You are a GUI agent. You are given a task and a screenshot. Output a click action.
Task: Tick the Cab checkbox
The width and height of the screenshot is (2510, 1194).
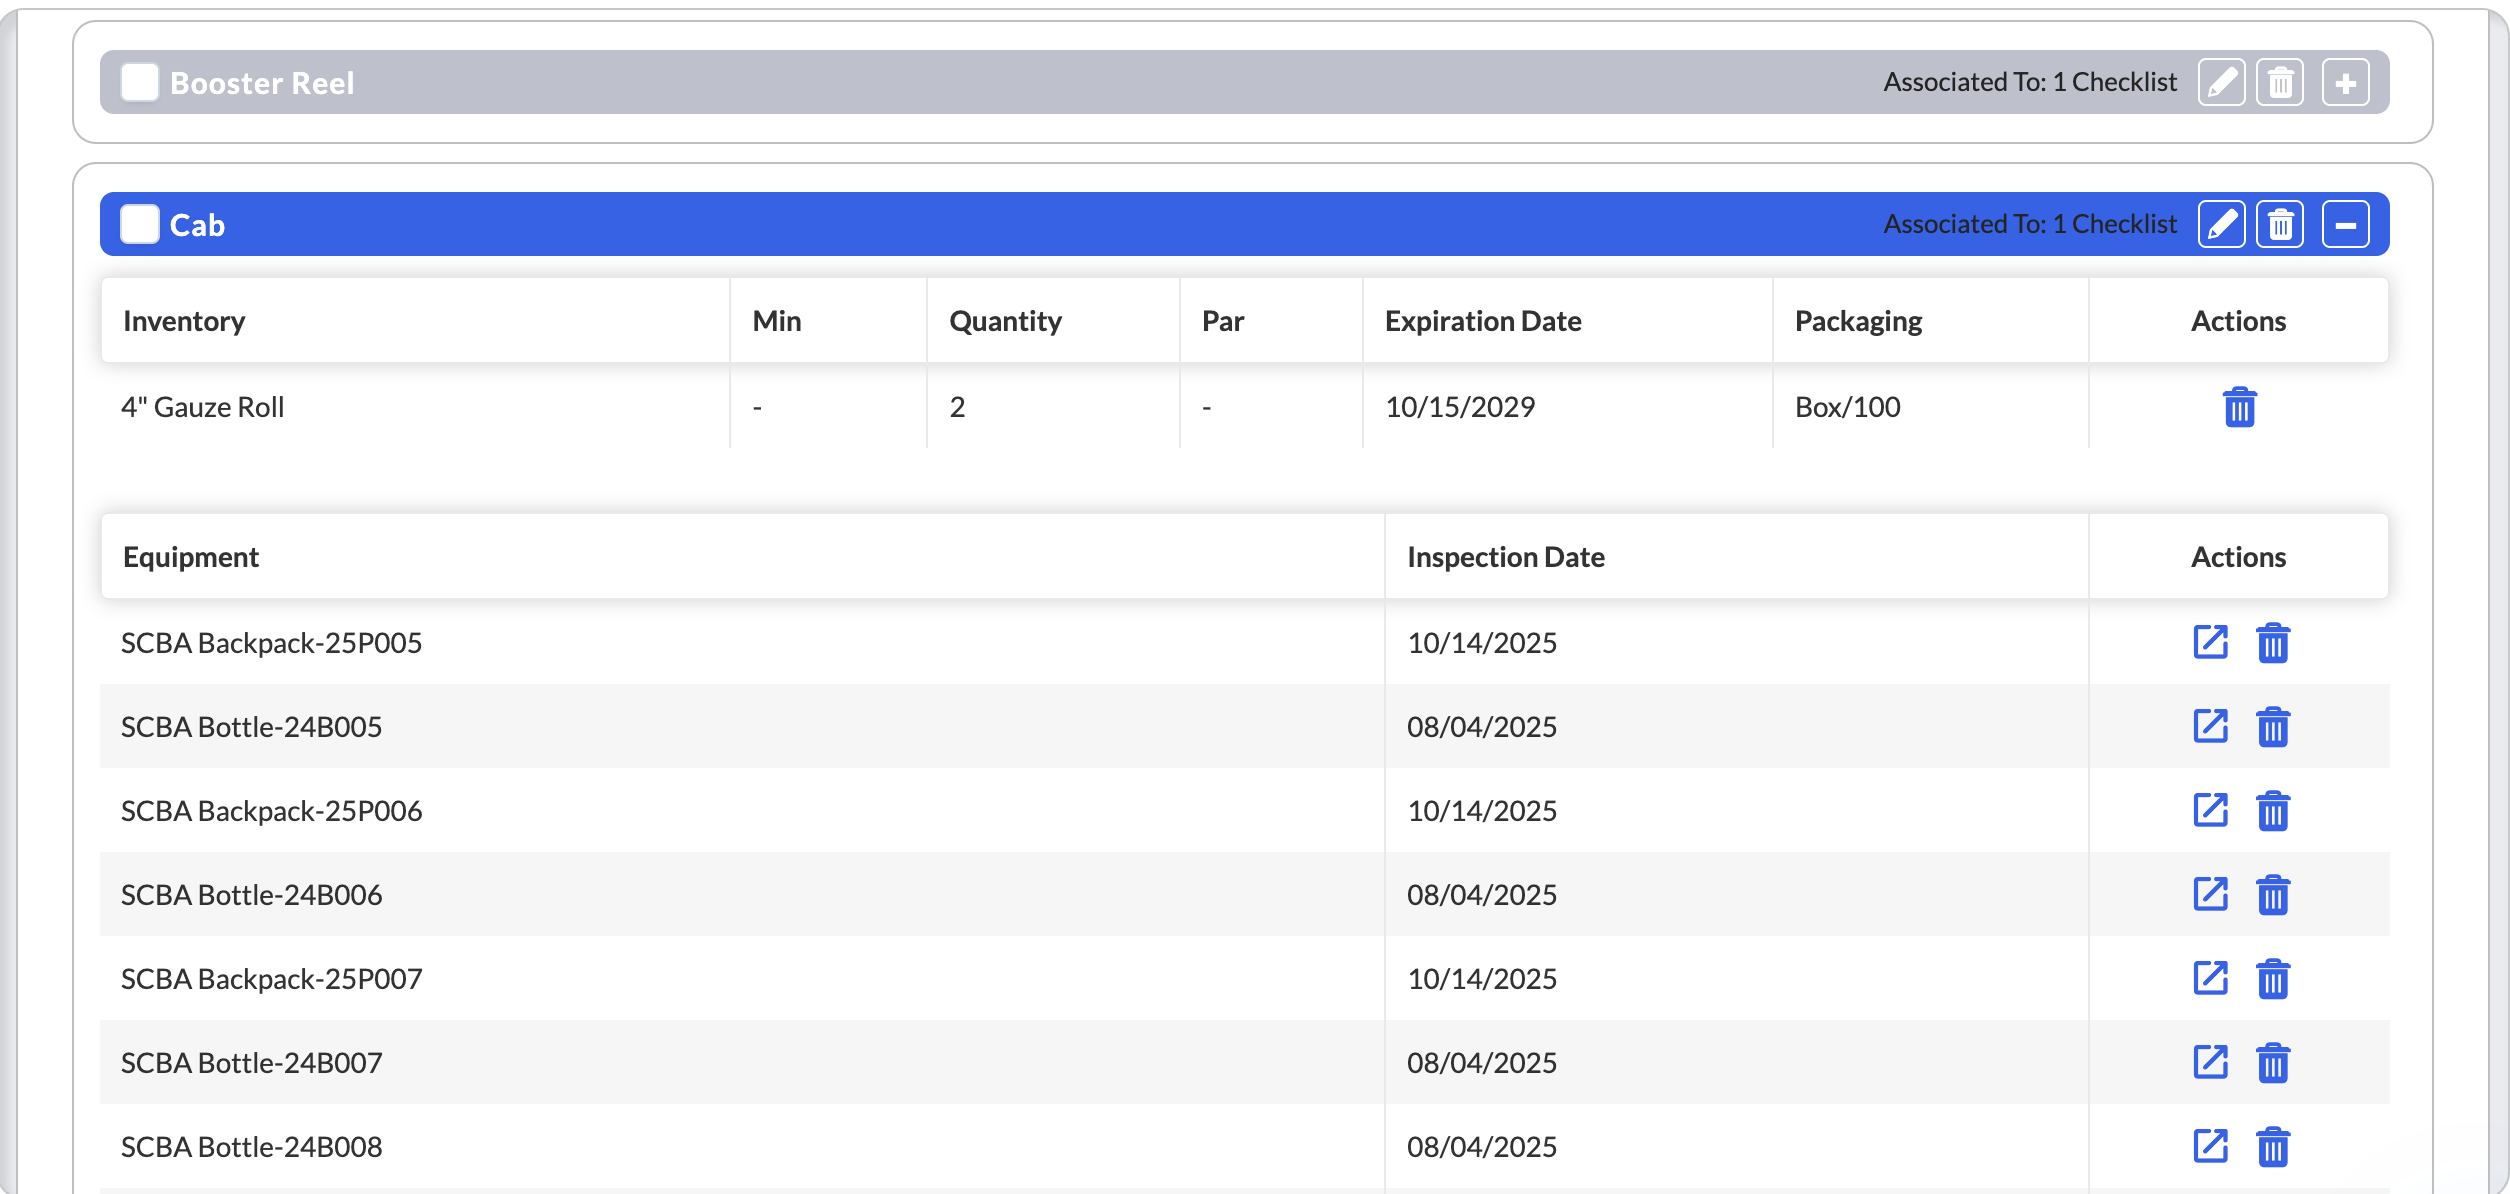(140, 224)
